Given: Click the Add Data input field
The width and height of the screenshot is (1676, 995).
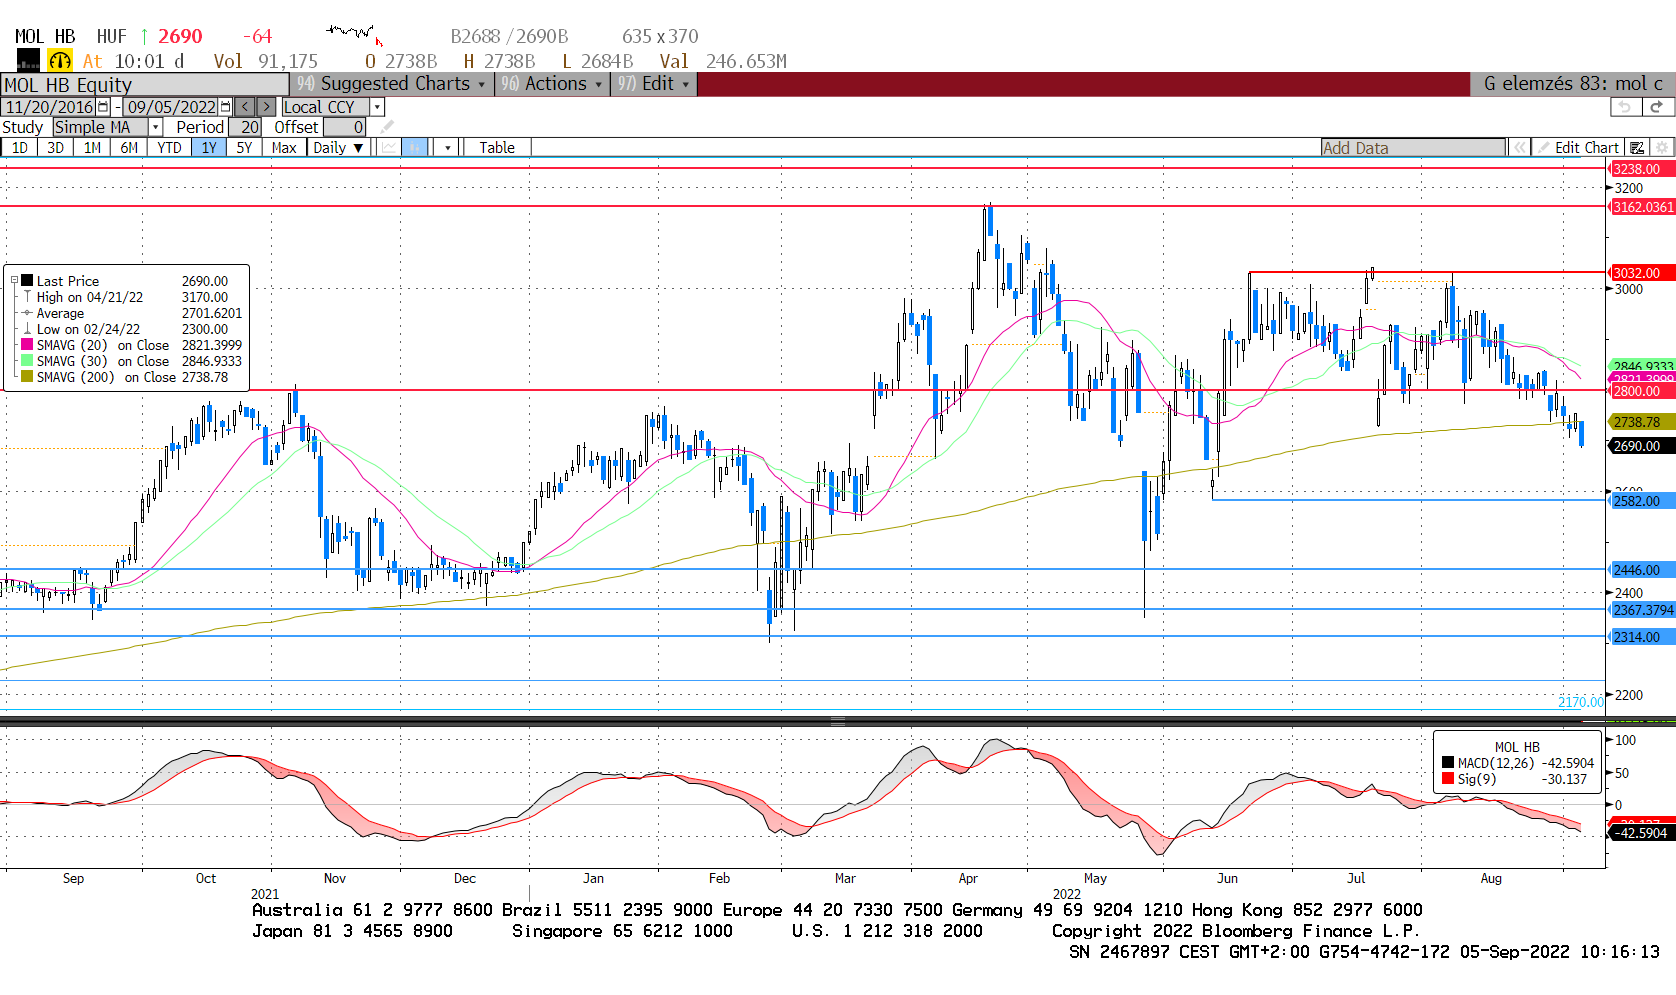Looking at the screenshot, I should [x=1412, y=147].
